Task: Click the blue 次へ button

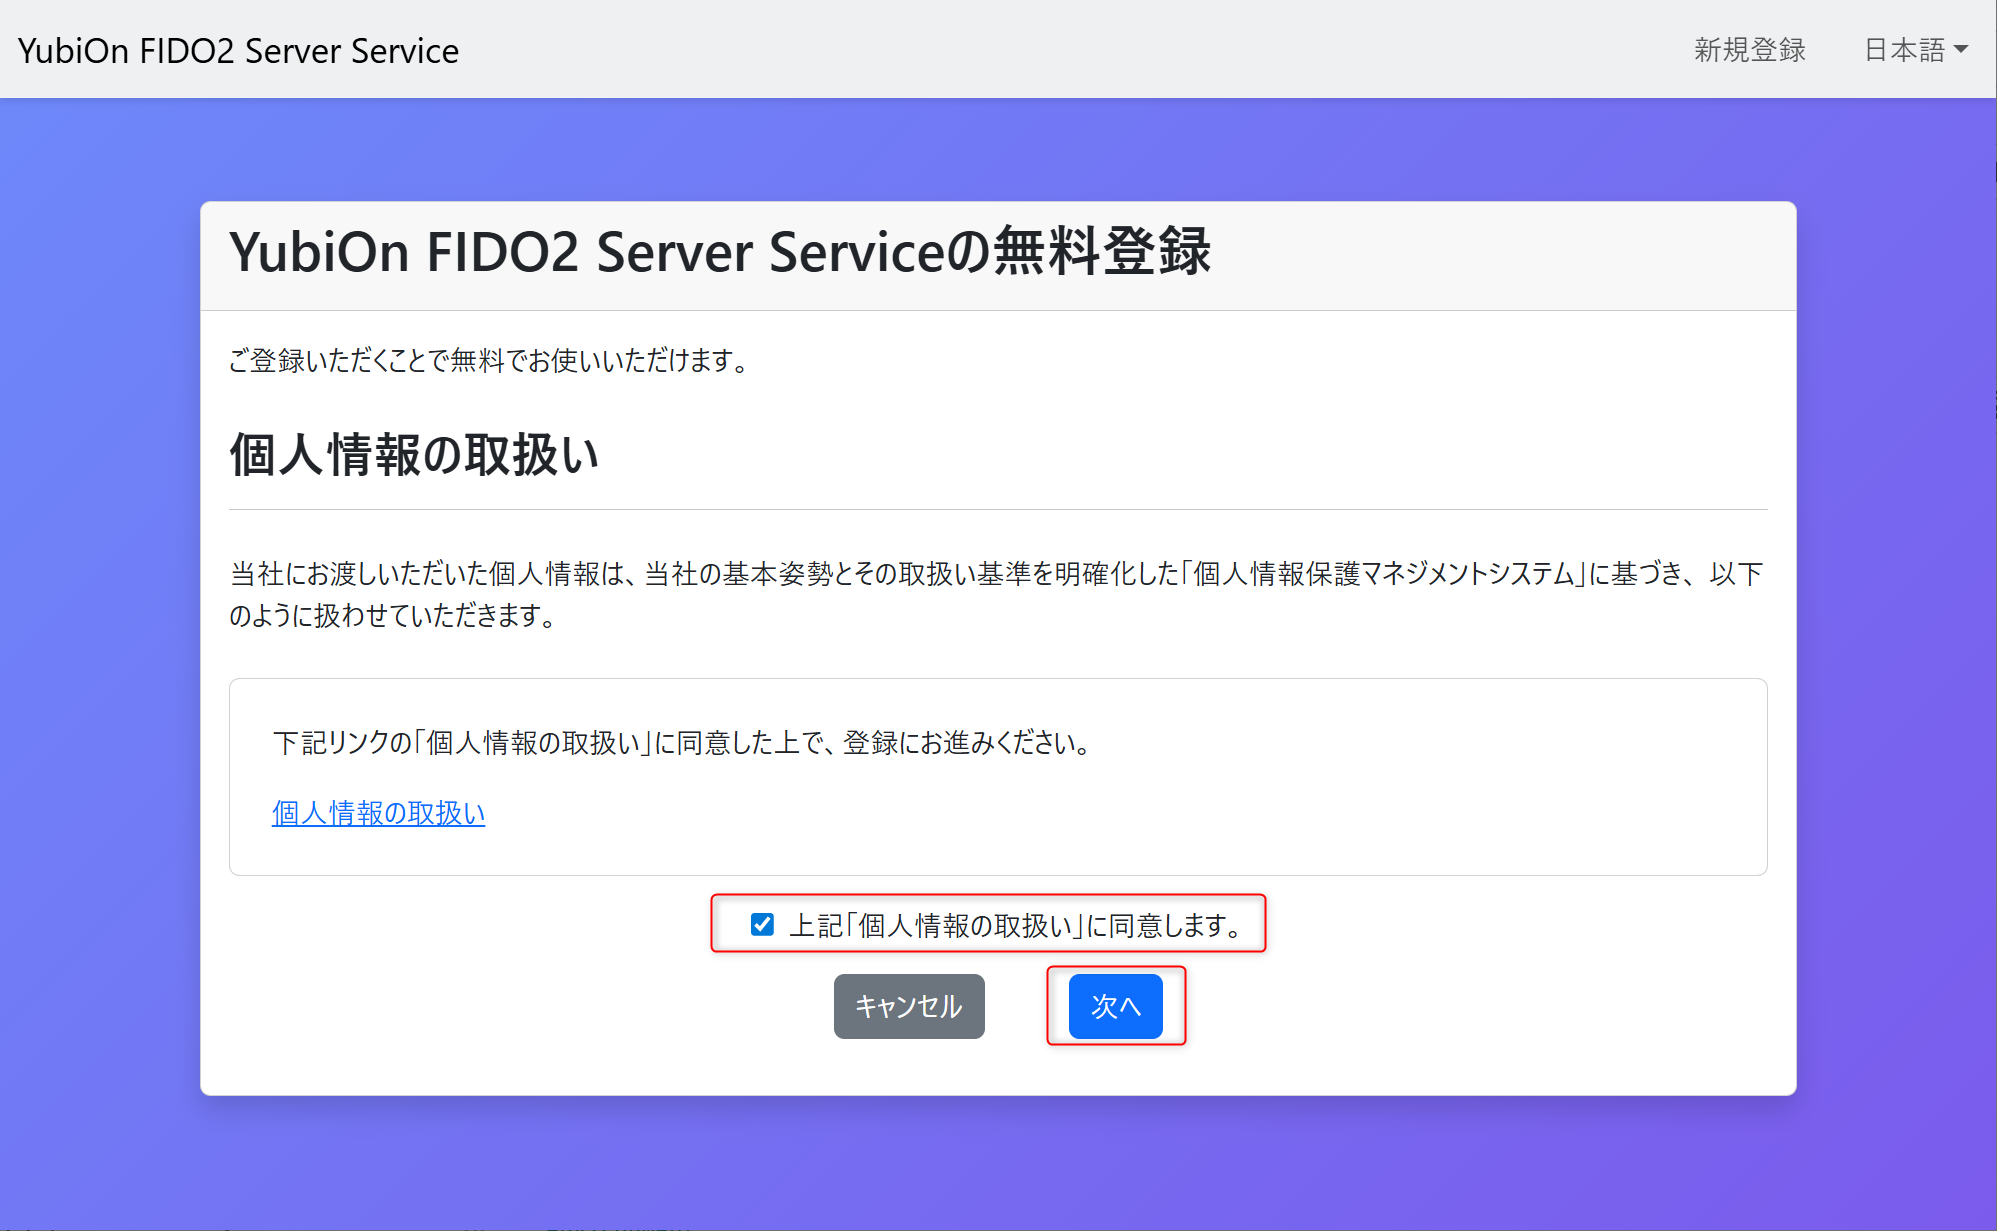Action: click(1116, 1006)
